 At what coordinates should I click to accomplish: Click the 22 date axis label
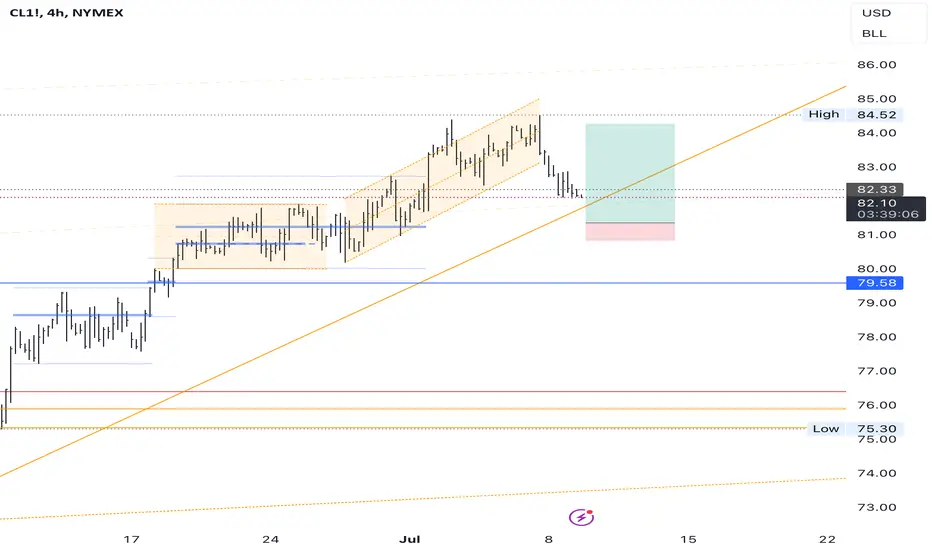[x=827, y=539]
